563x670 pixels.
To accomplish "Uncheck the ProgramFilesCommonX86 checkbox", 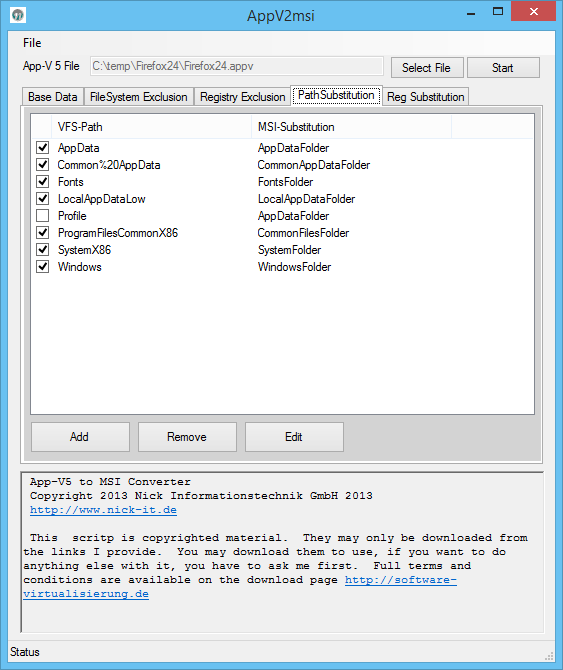I will 42,233.
